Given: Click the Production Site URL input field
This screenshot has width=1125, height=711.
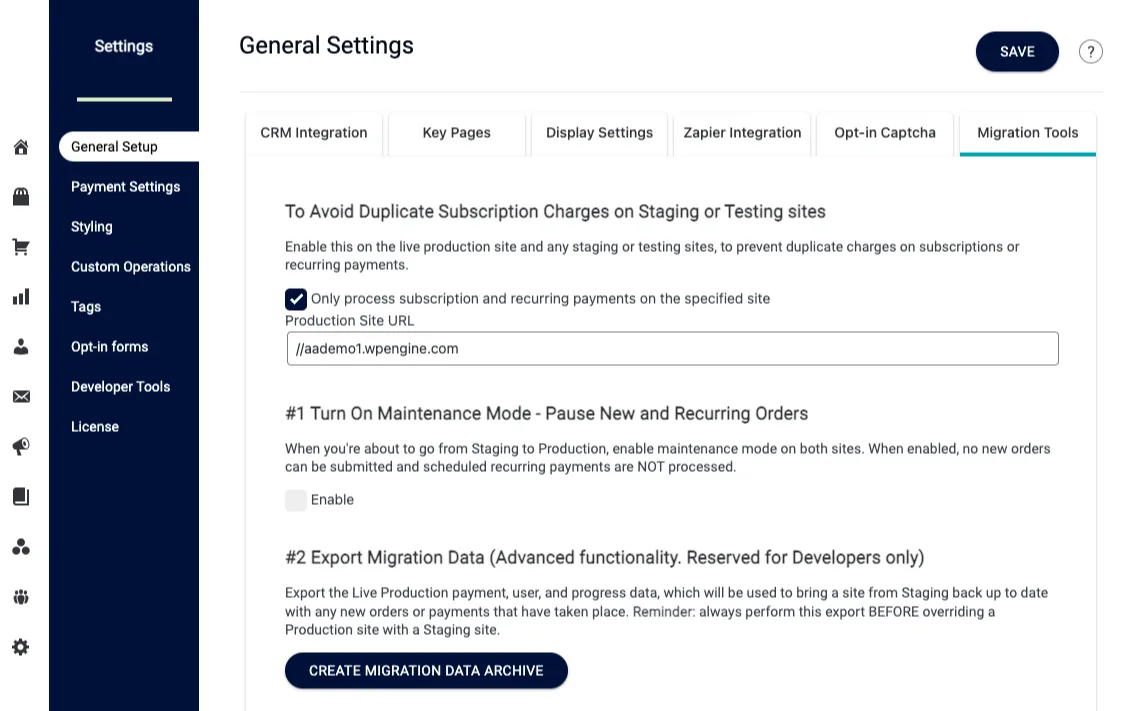Looking at the screenshot, I should click(x=672, y=348).
